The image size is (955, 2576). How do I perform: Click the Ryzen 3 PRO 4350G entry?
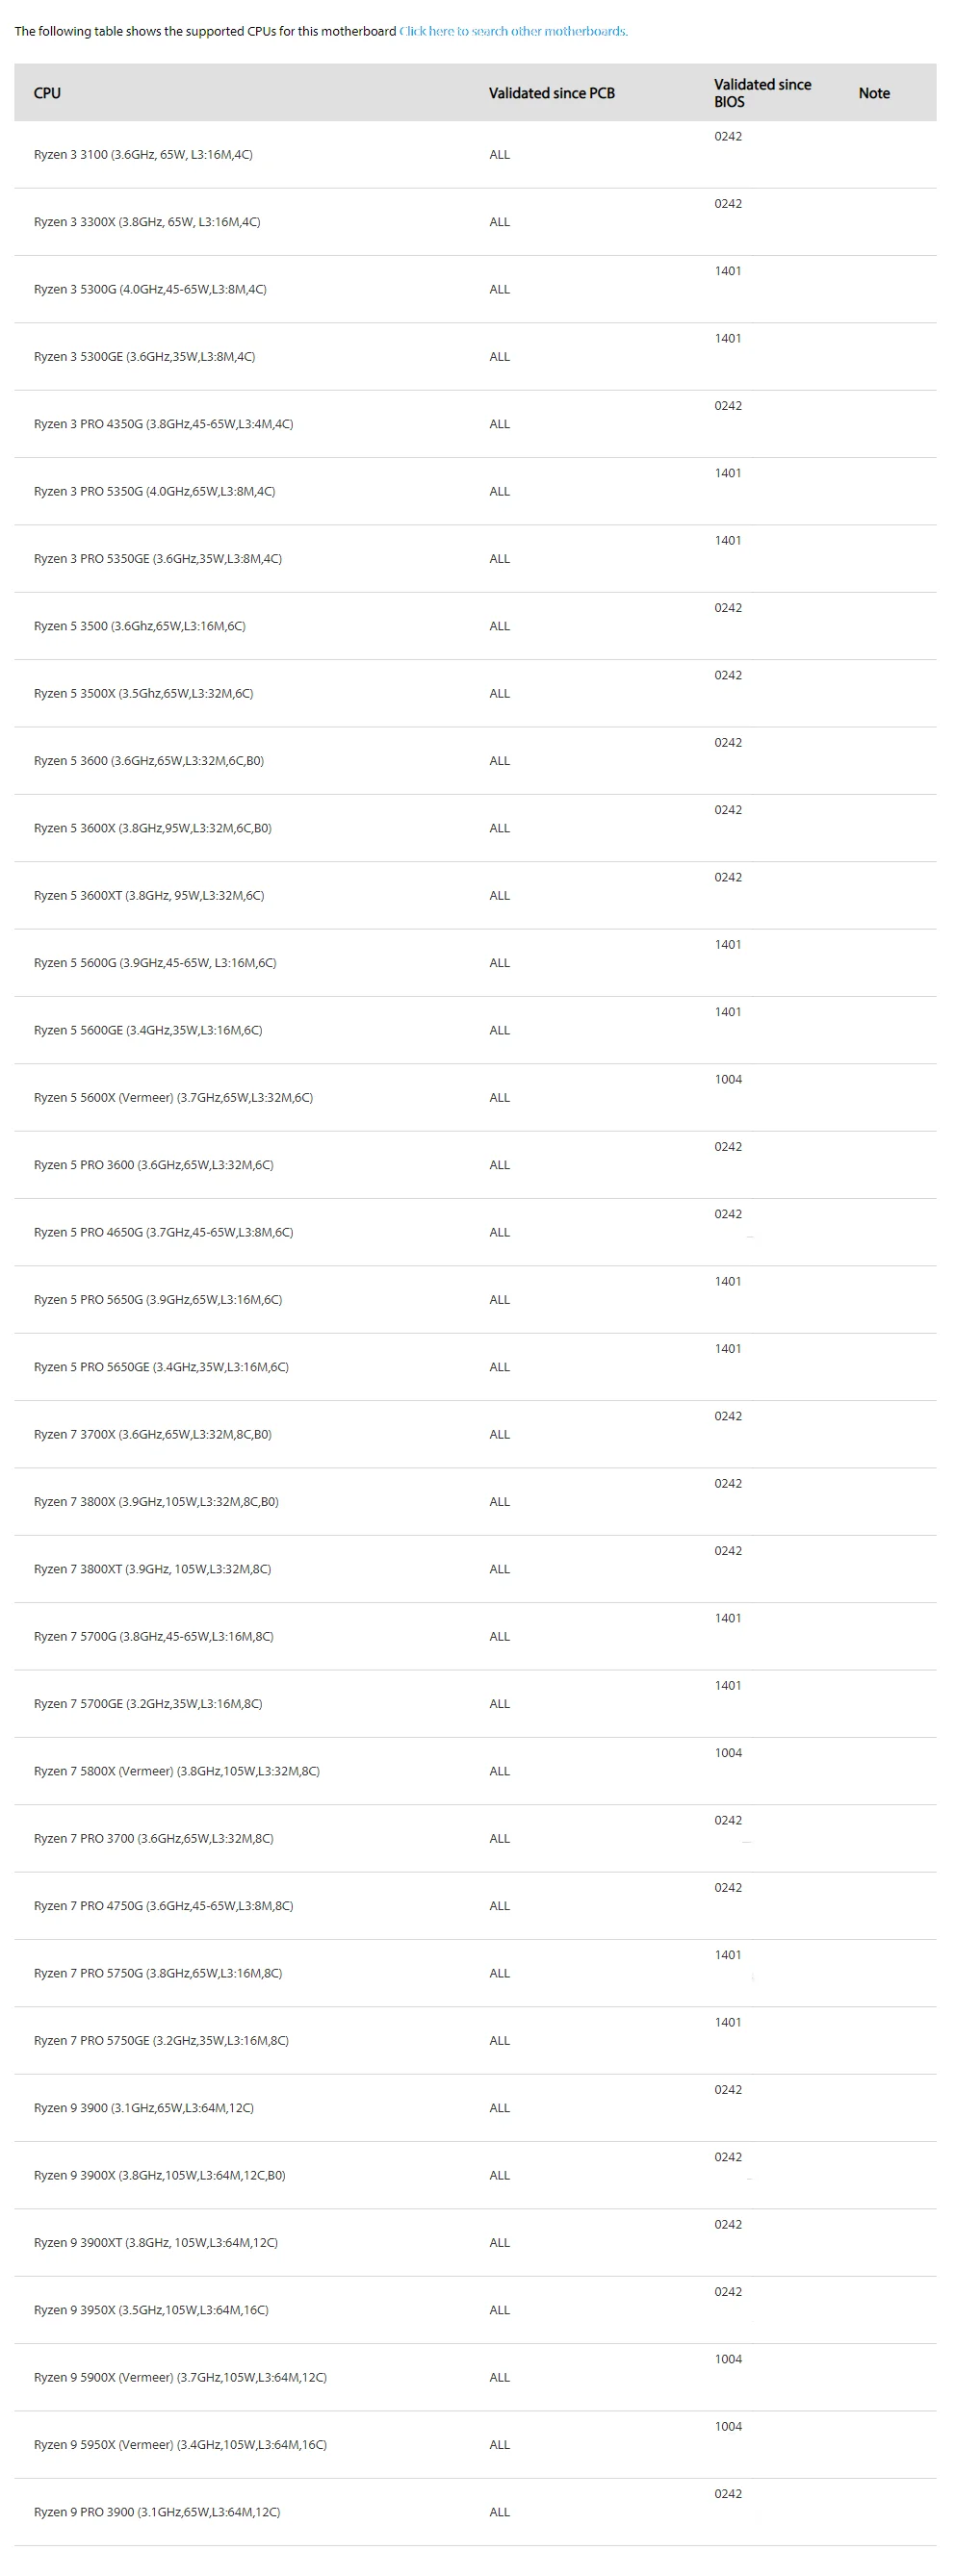coord(163,424)
